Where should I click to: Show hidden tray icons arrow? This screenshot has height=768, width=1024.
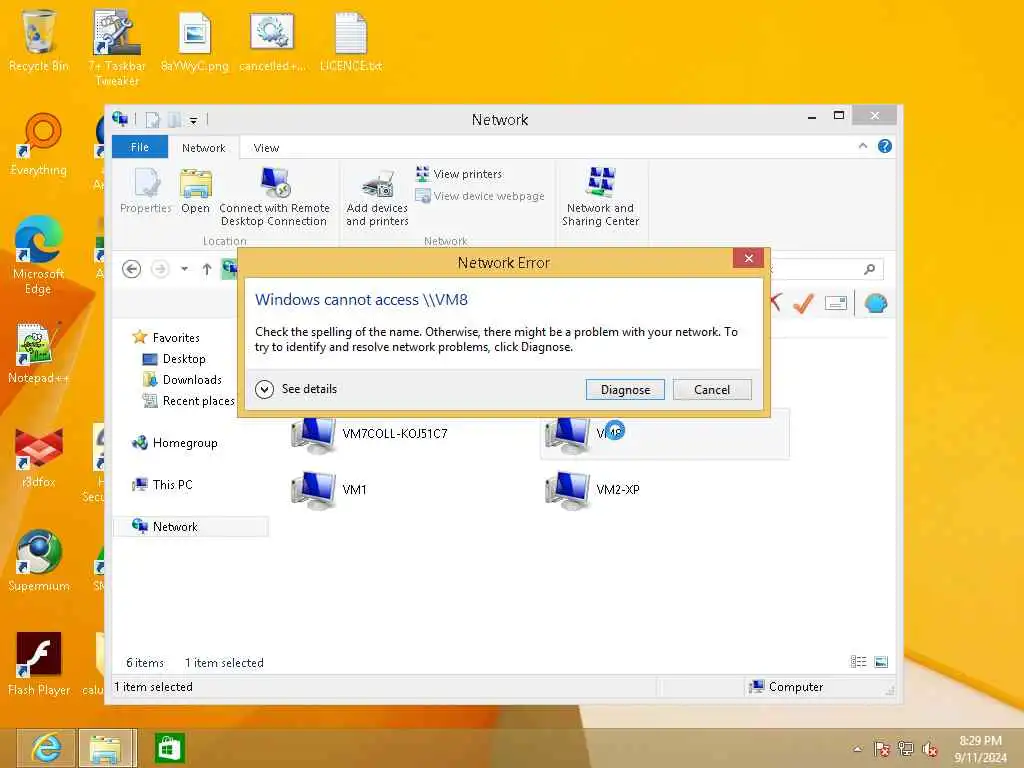click(x=857, y=749)
